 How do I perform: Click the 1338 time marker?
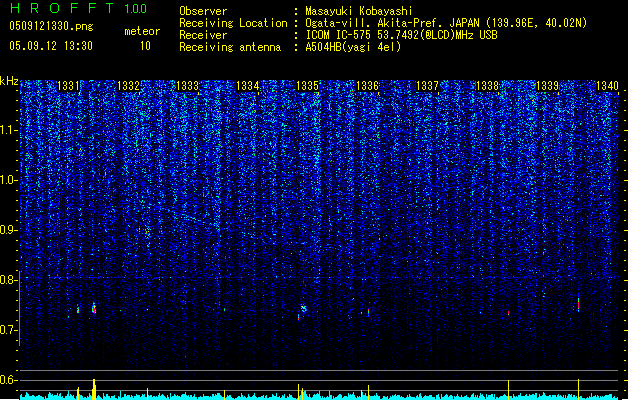pos(487,86)
